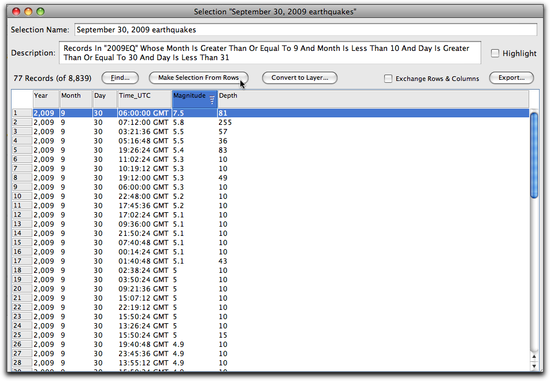This screenshot has width=550, height=381.
Task: Click time 05:16:48 GMT cell
Action: tap(144, 141)
